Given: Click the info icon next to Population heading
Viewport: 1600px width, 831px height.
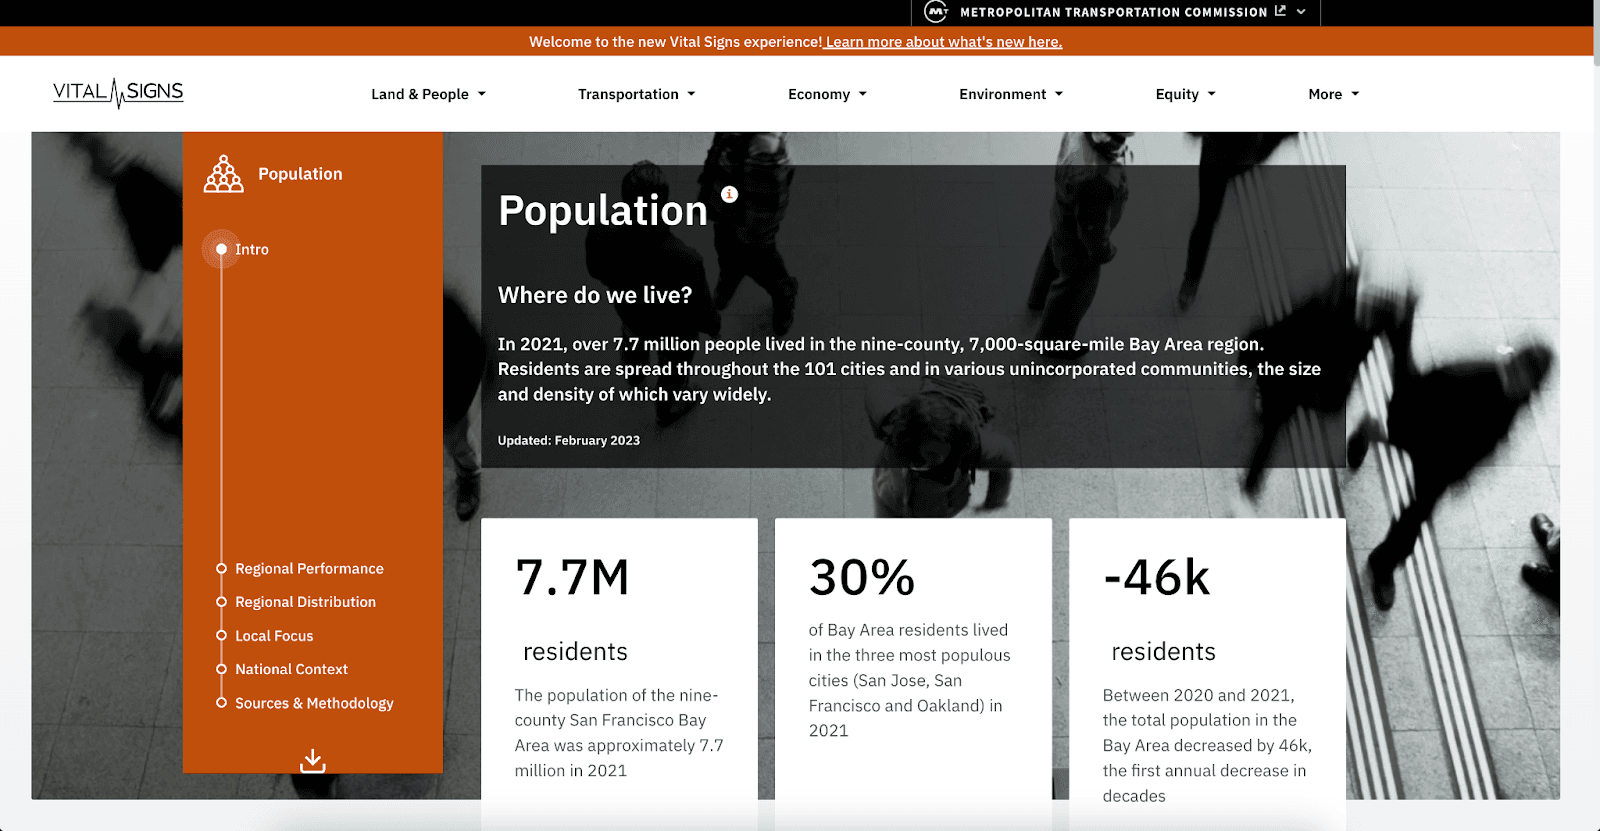Looking at the screenshot, I should pos(730,194).
